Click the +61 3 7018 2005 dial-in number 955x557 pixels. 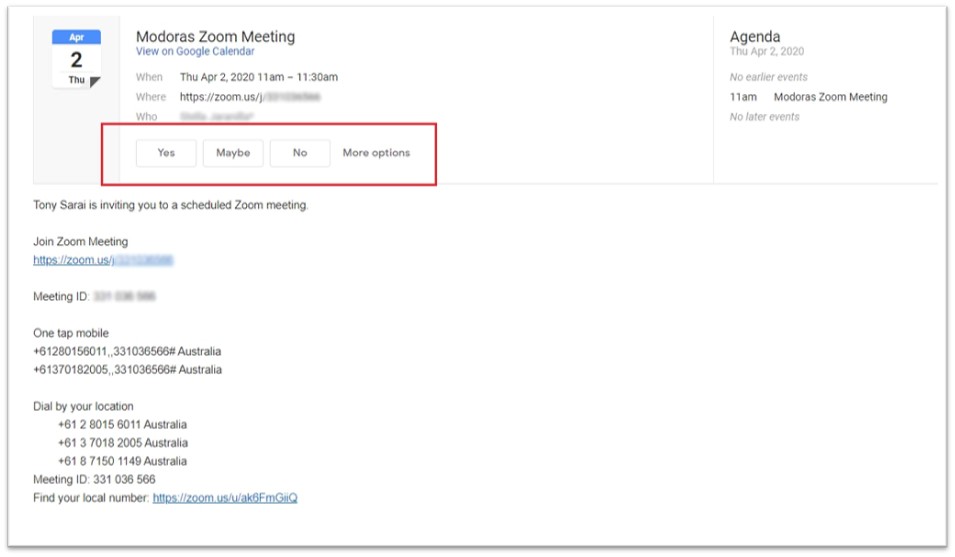point(122,443)
